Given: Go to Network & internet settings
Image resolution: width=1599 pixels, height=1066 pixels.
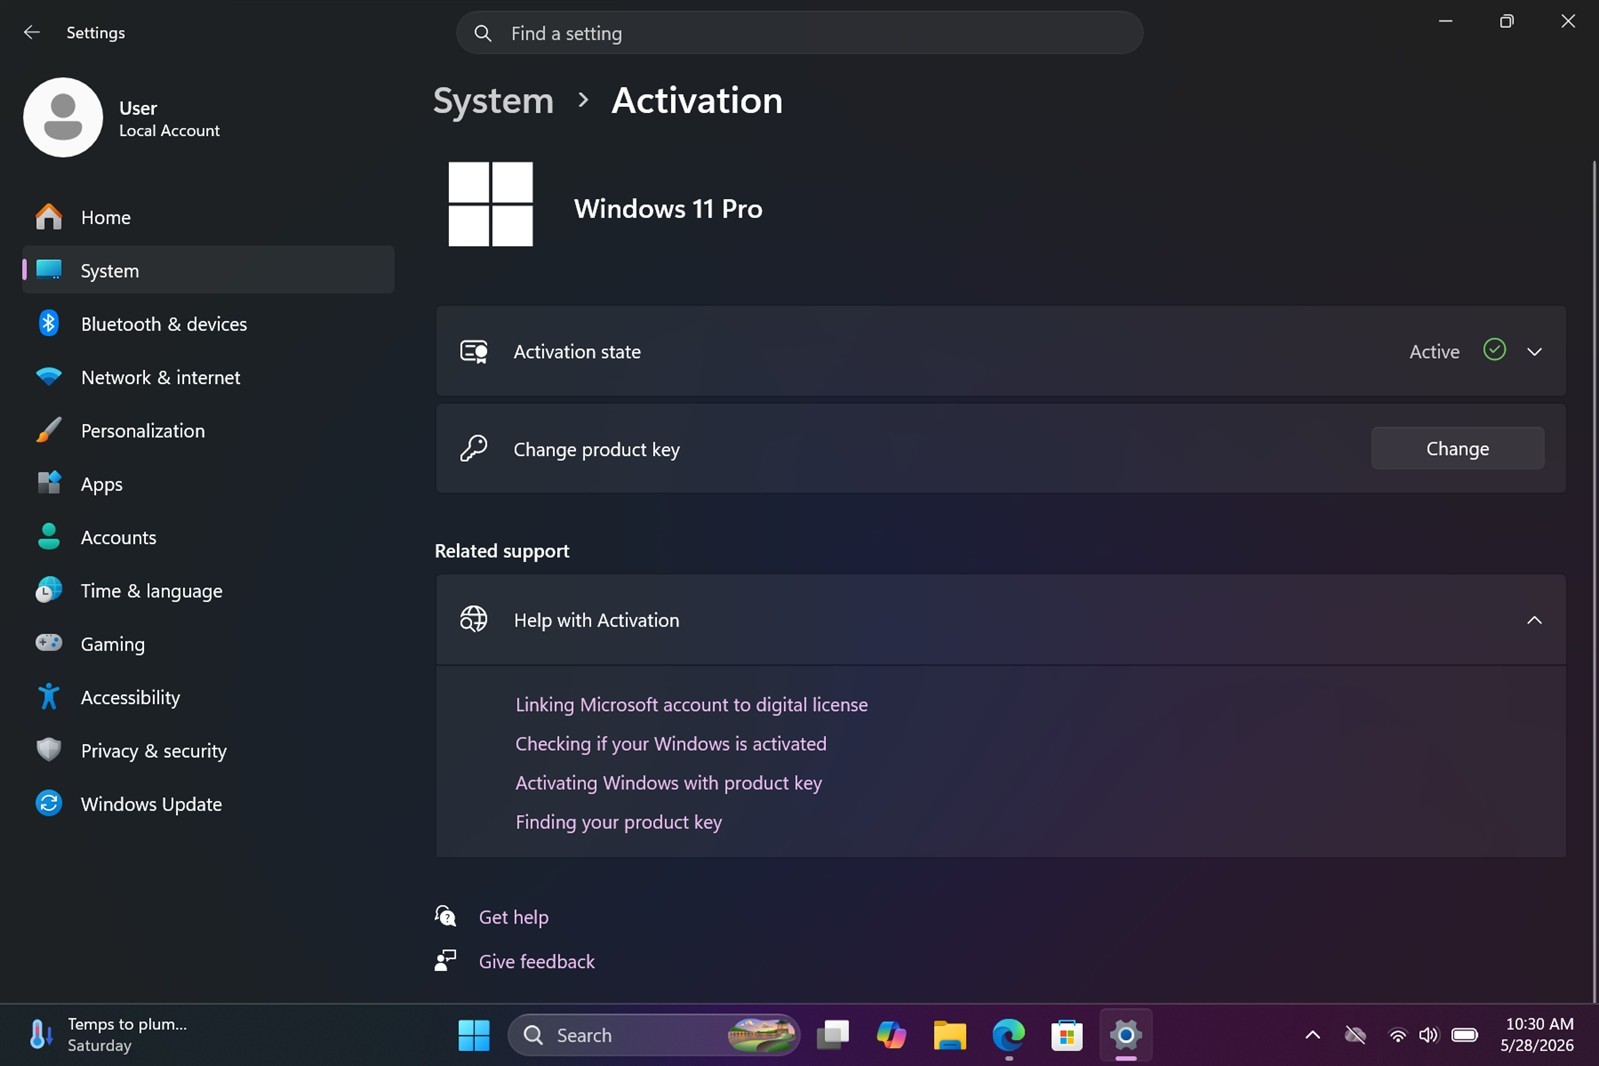Looking at the screenshot, I should point(208,377).
